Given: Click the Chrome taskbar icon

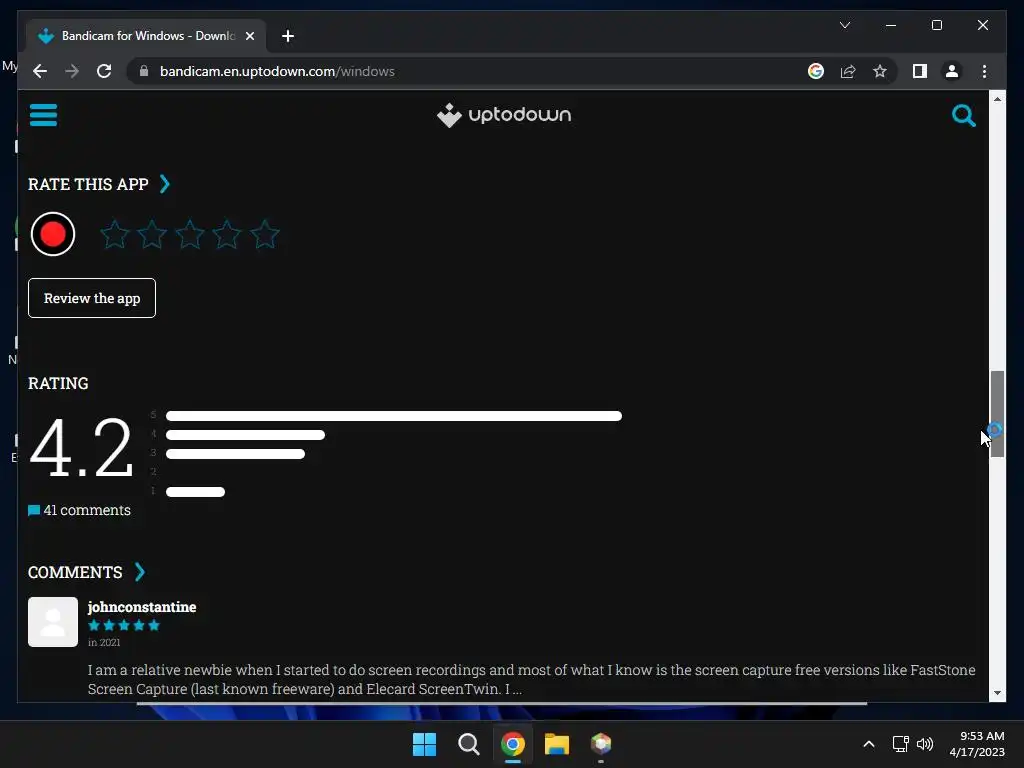Looking at the screenshot, I should [513, 744].
